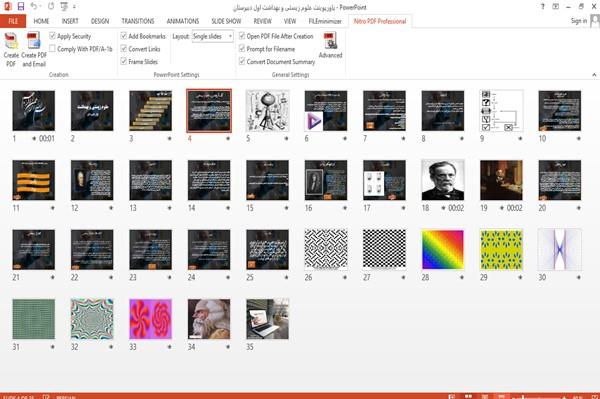Click the Repeat/Redo icon in the quick access toolbar

coord(51,7)
